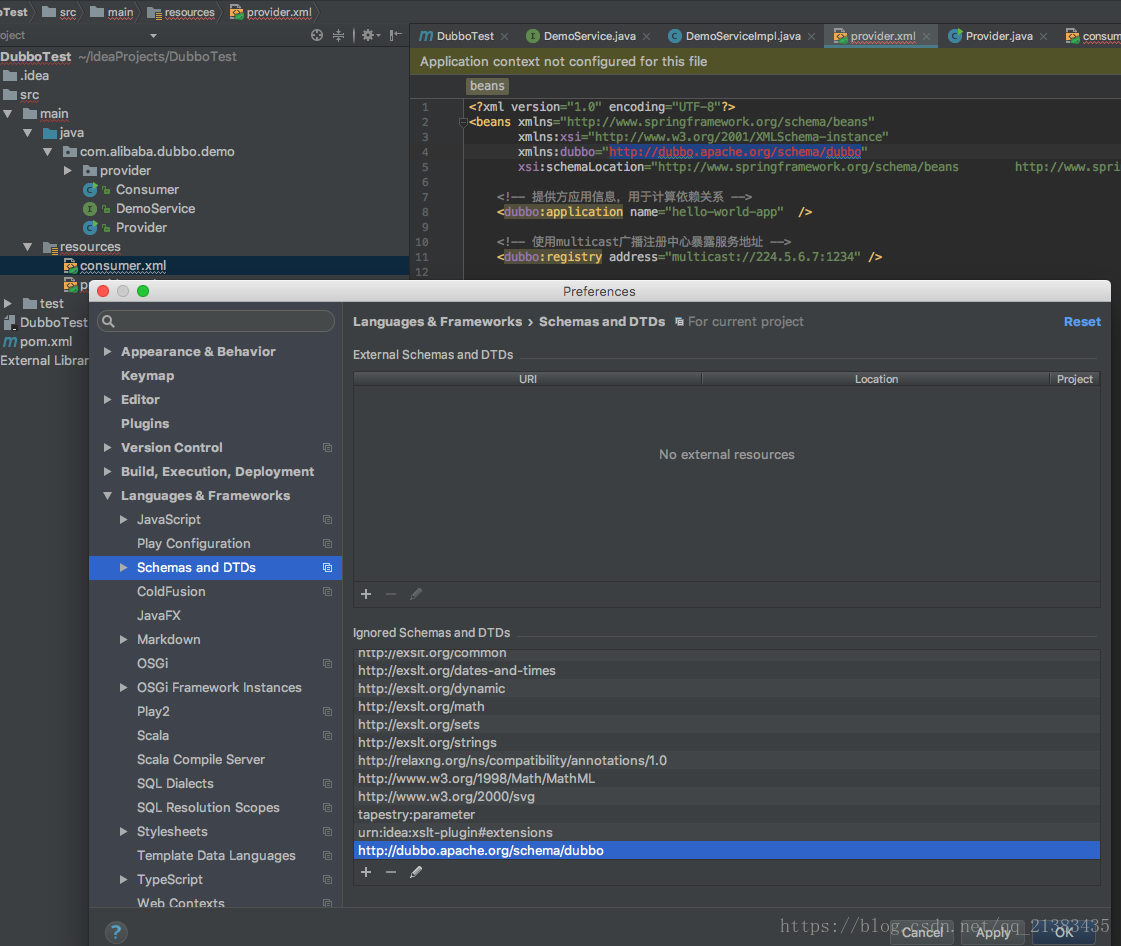Open JavaFX preferences page
Viewport: 1121px width, 946px height.
(x=159, y=616)
